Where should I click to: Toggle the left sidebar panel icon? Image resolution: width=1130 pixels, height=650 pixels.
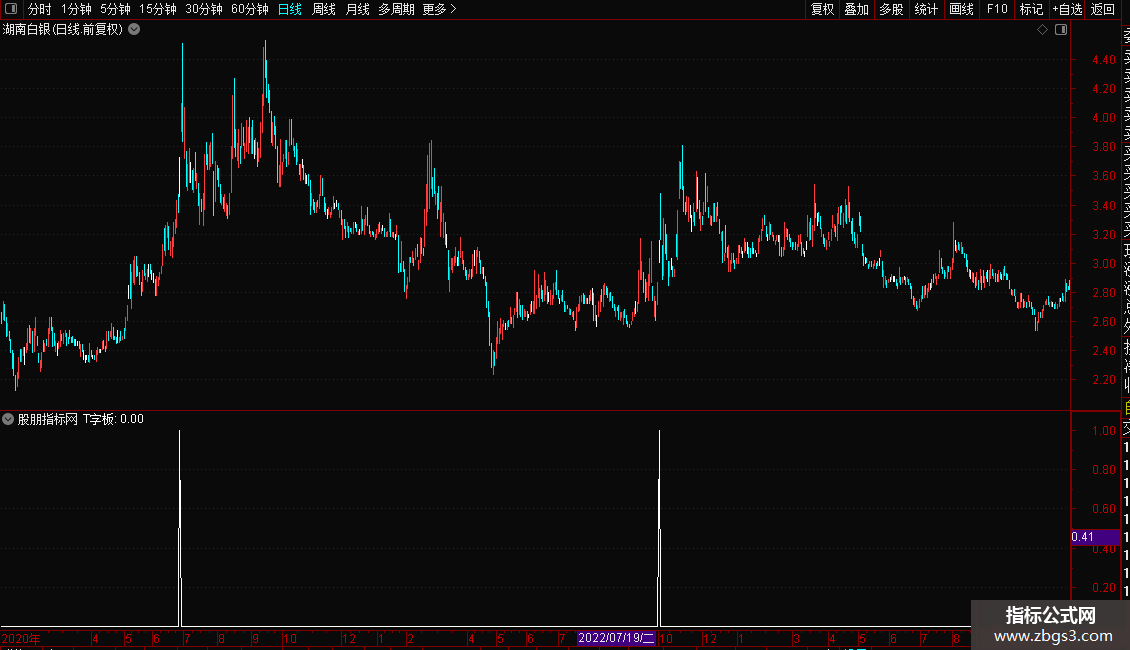click(x=11, y=9)
